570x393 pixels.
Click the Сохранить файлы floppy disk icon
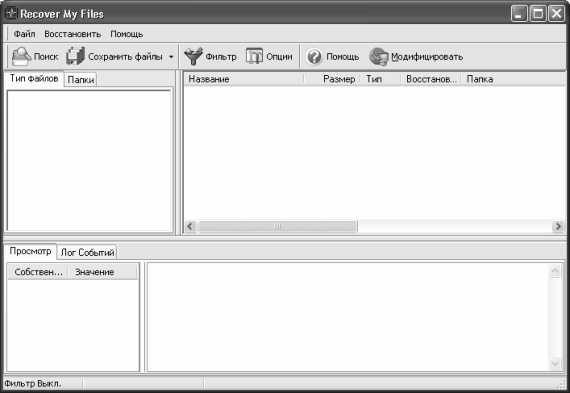75,56
